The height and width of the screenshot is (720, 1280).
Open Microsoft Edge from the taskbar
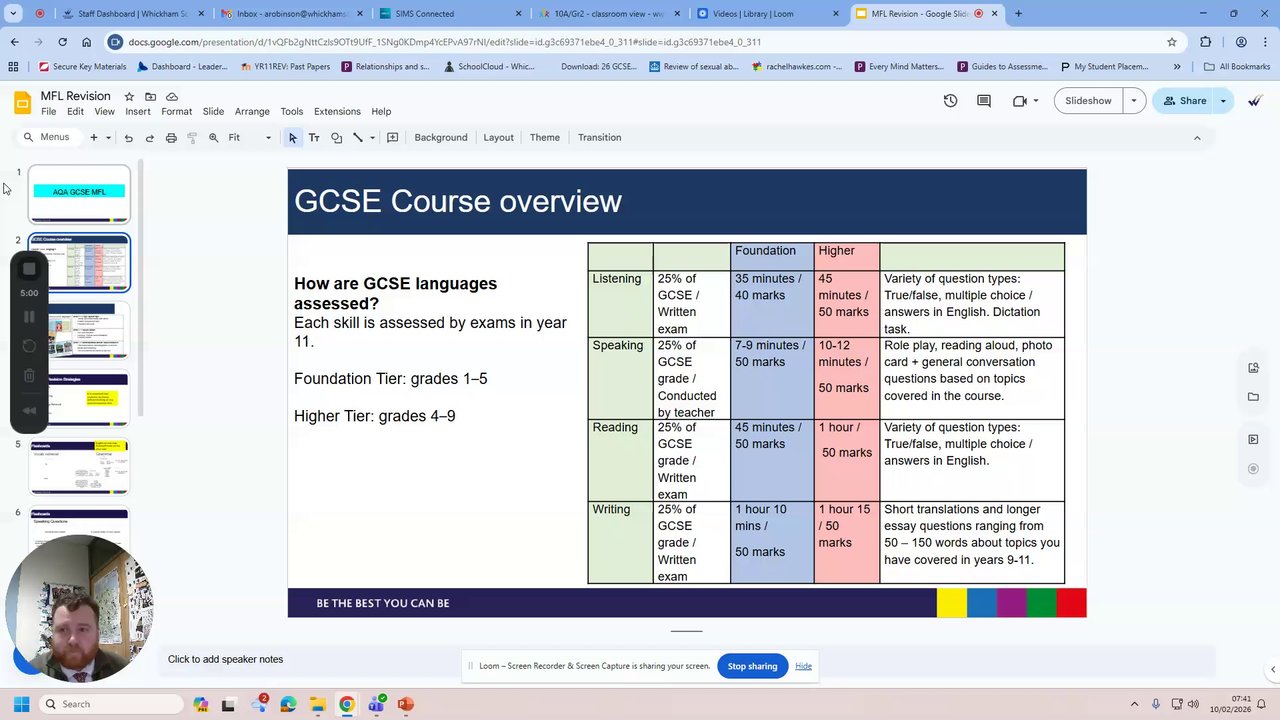coord(288,704)
